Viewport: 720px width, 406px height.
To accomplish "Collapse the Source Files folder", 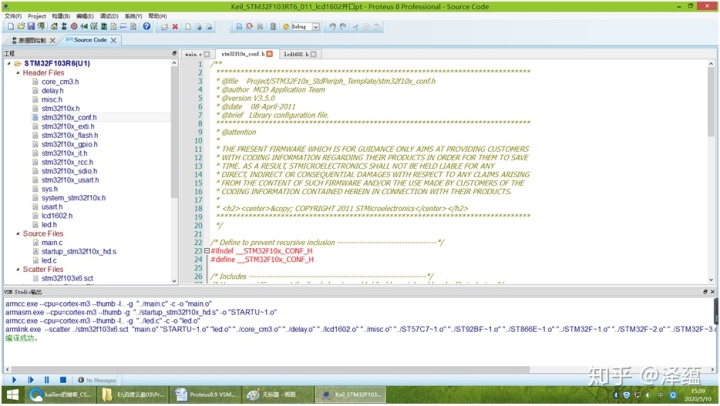I will pyautogui.click(x=18, y=233).
